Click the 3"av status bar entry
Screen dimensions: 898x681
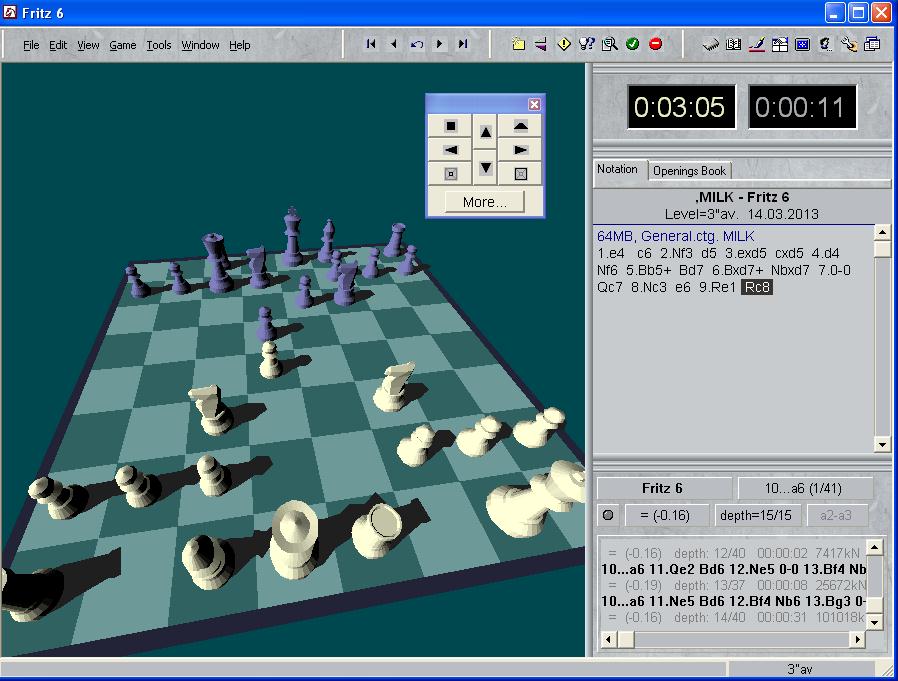[800, 669]
